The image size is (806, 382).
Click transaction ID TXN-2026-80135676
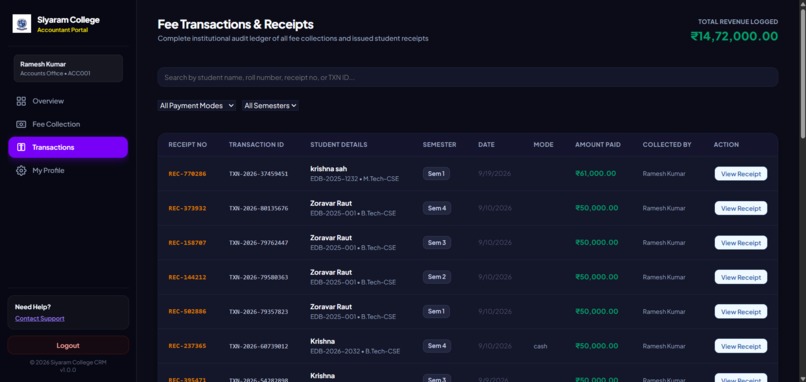point(259,208)
